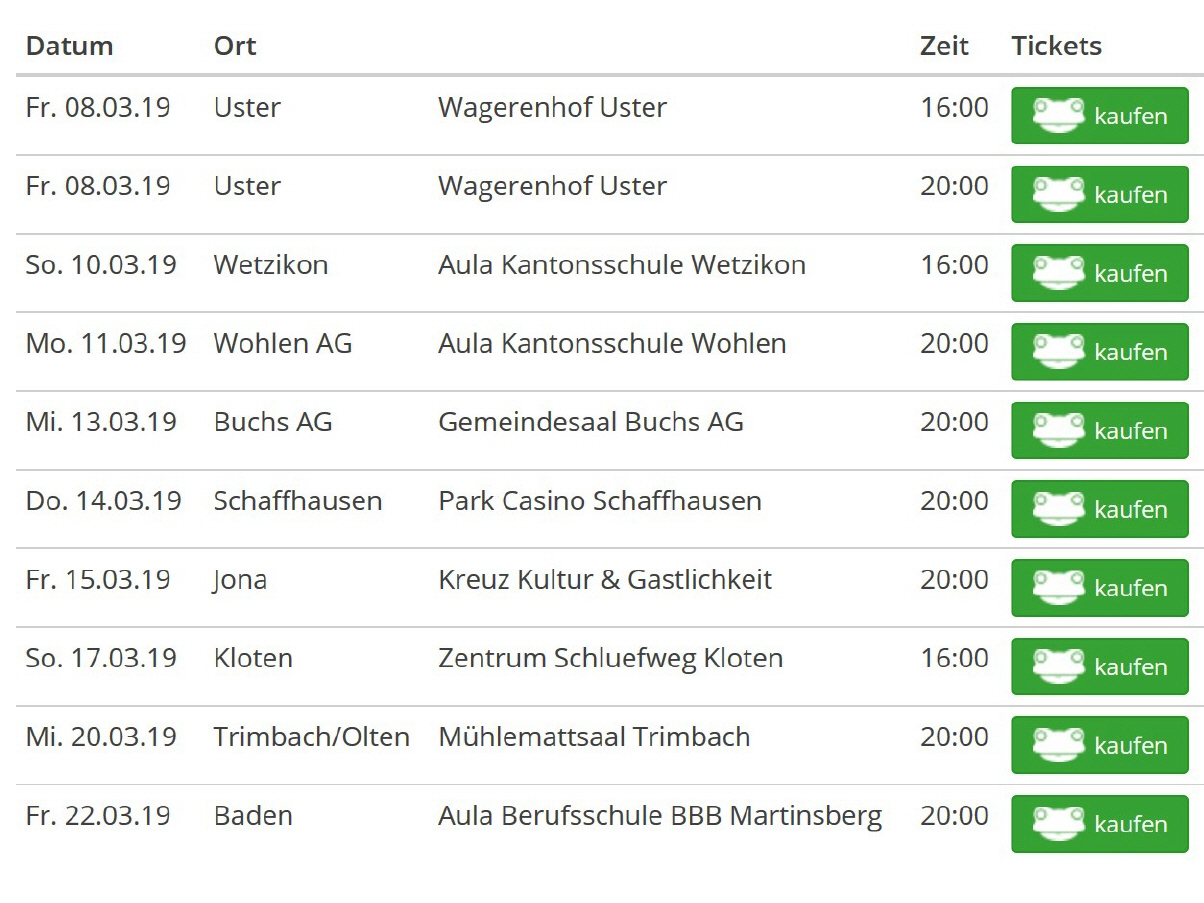Click frog icon in Buchs AG row
1204x903 pixels.
tap(1059, 429)
